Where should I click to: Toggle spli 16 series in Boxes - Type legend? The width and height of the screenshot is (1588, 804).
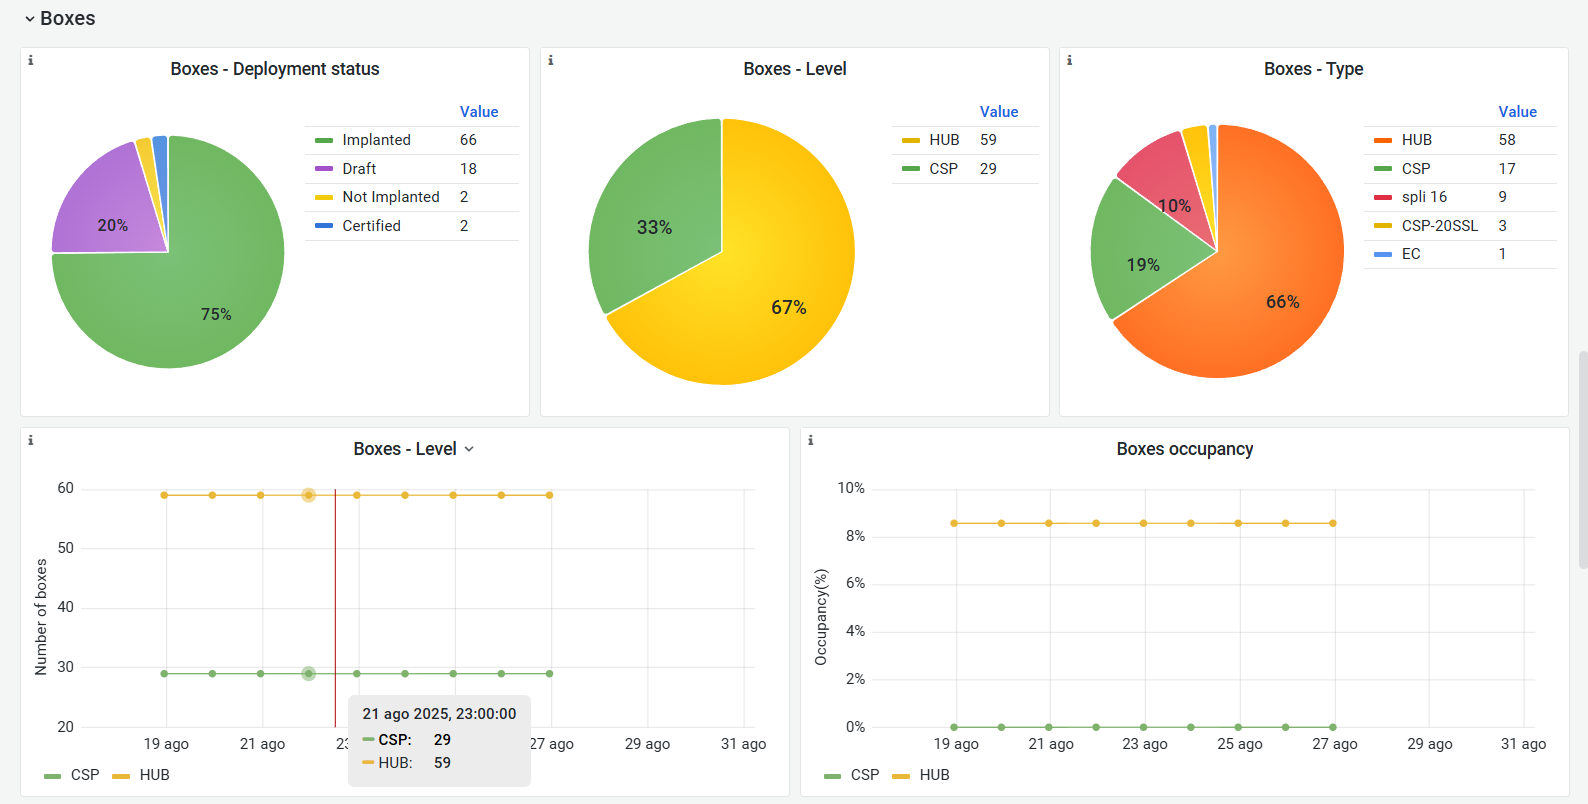[1424, 197]
